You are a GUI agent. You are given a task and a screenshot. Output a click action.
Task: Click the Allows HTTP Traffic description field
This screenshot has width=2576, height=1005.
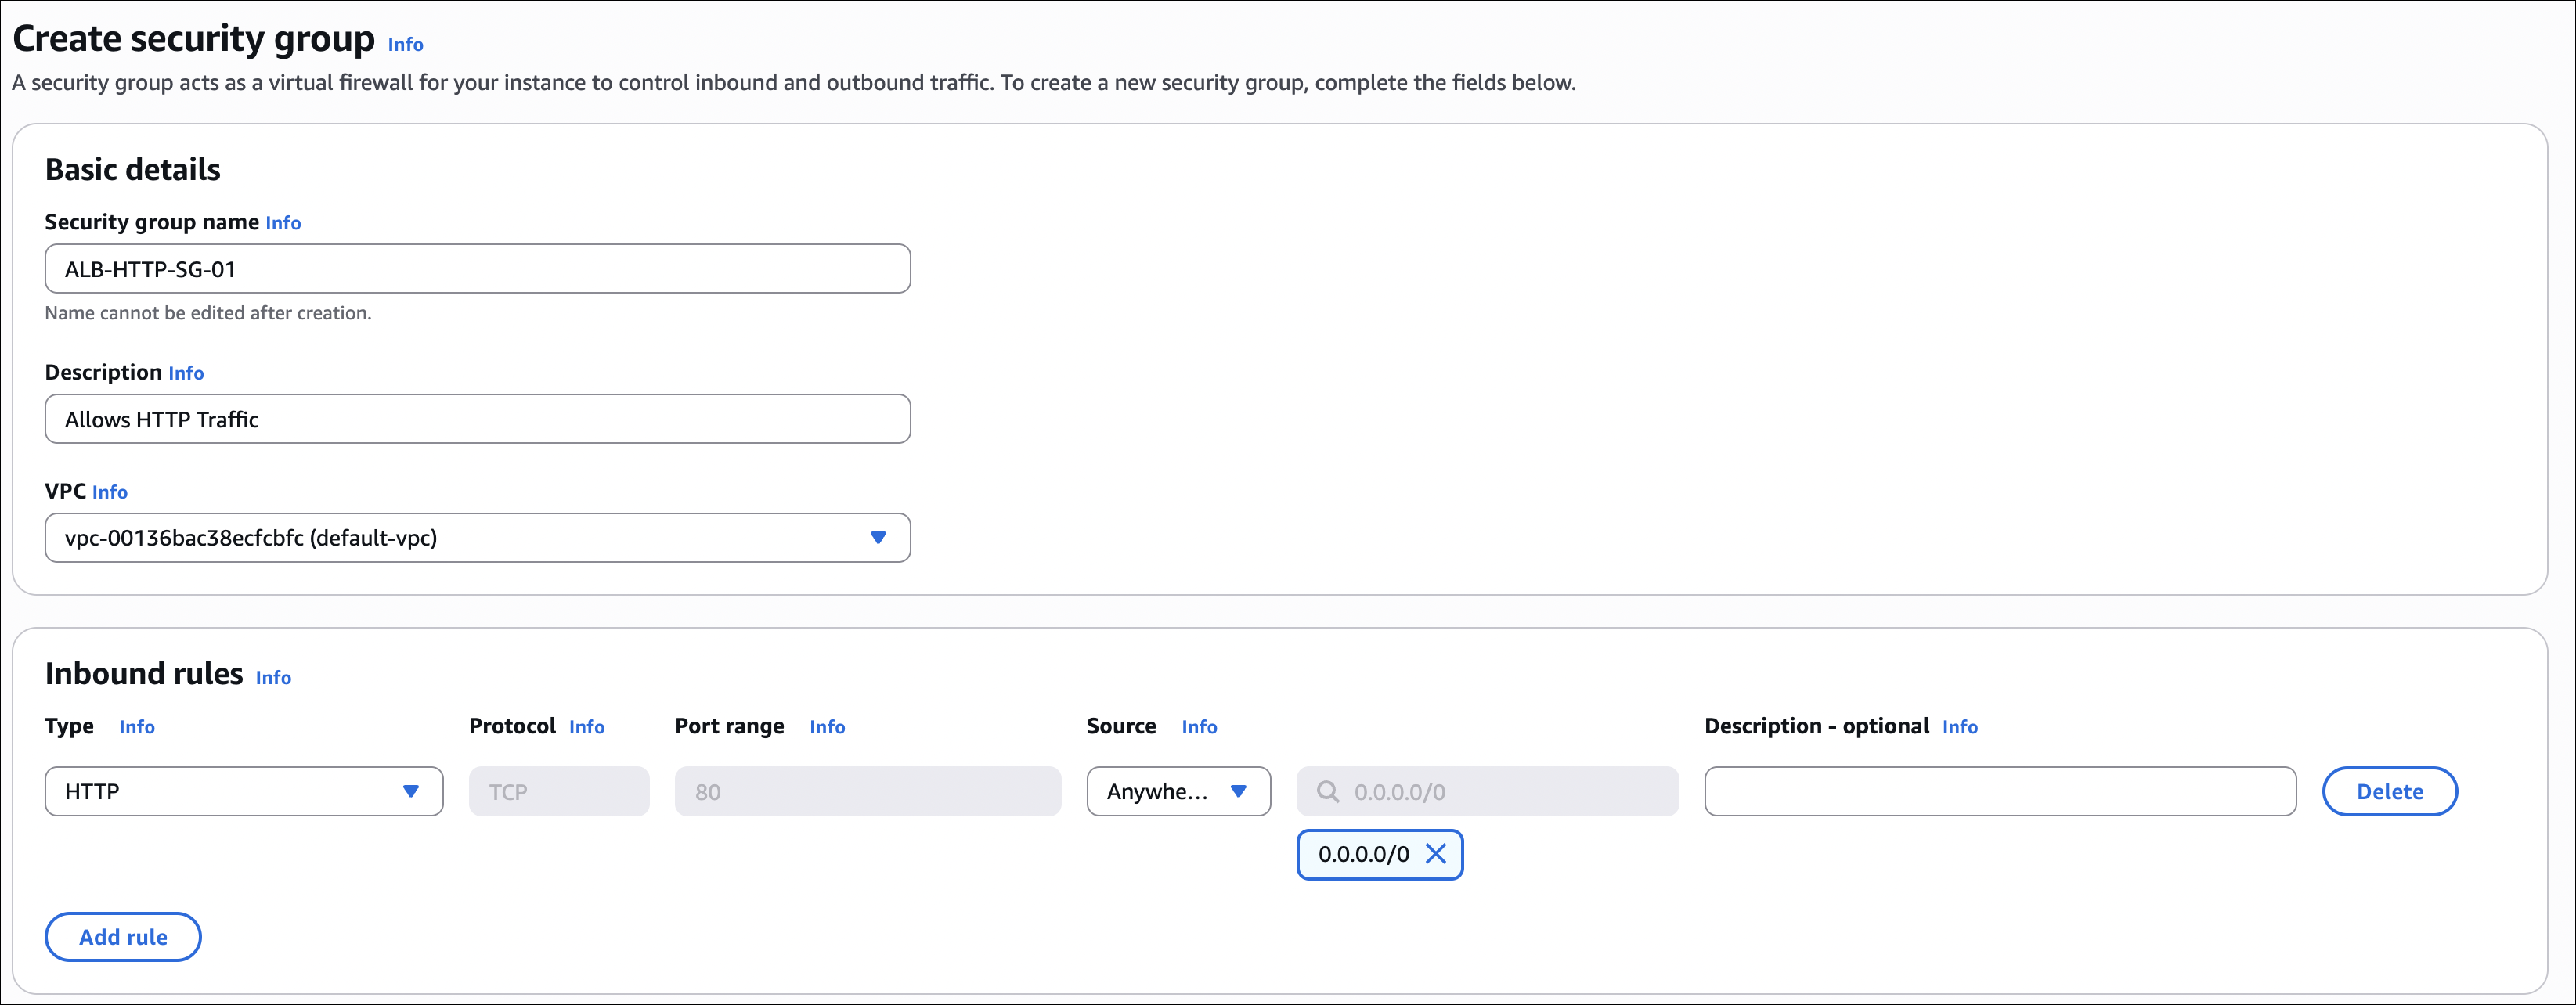(x=477, y=419)
